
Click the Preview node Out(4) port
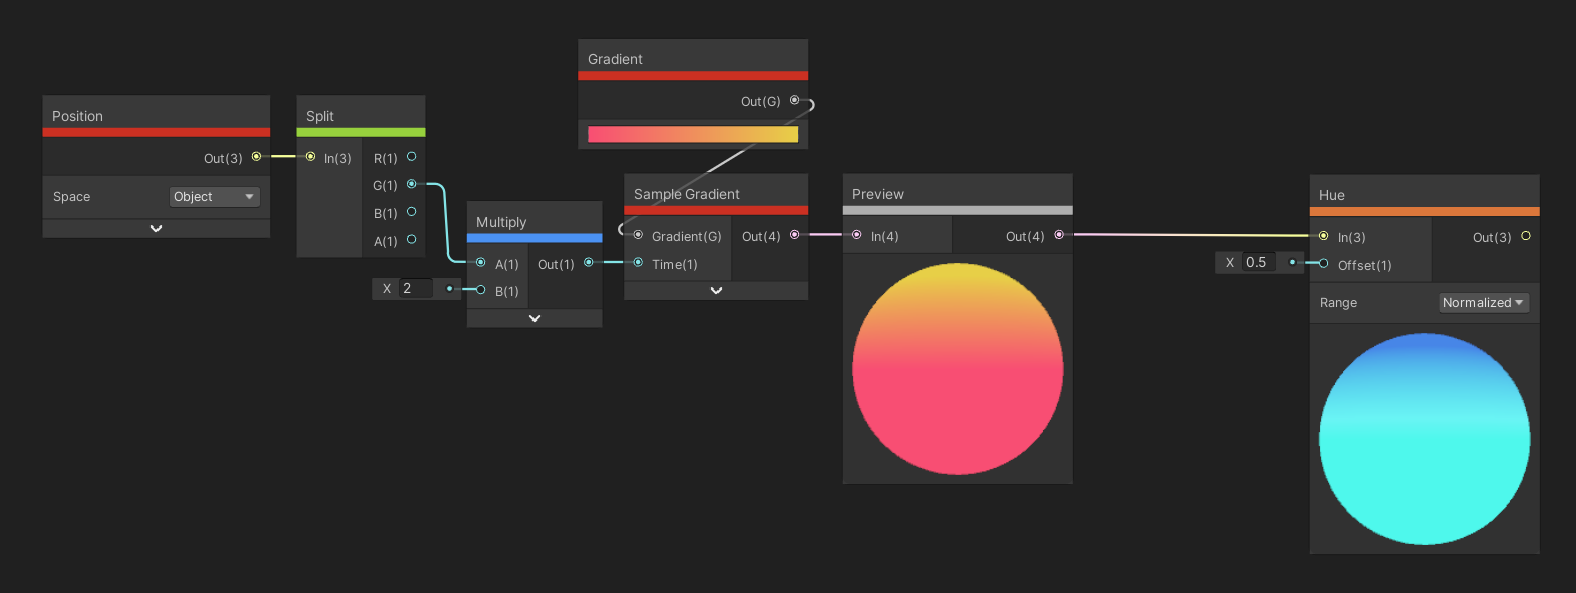click(1059, 235)
